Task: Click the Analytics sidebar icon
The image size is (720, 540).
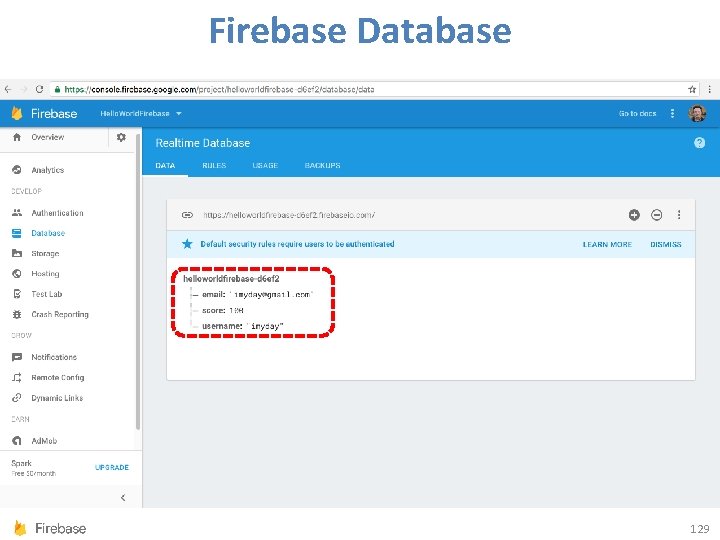Action: pyautogui.click(x=17, y=170)
